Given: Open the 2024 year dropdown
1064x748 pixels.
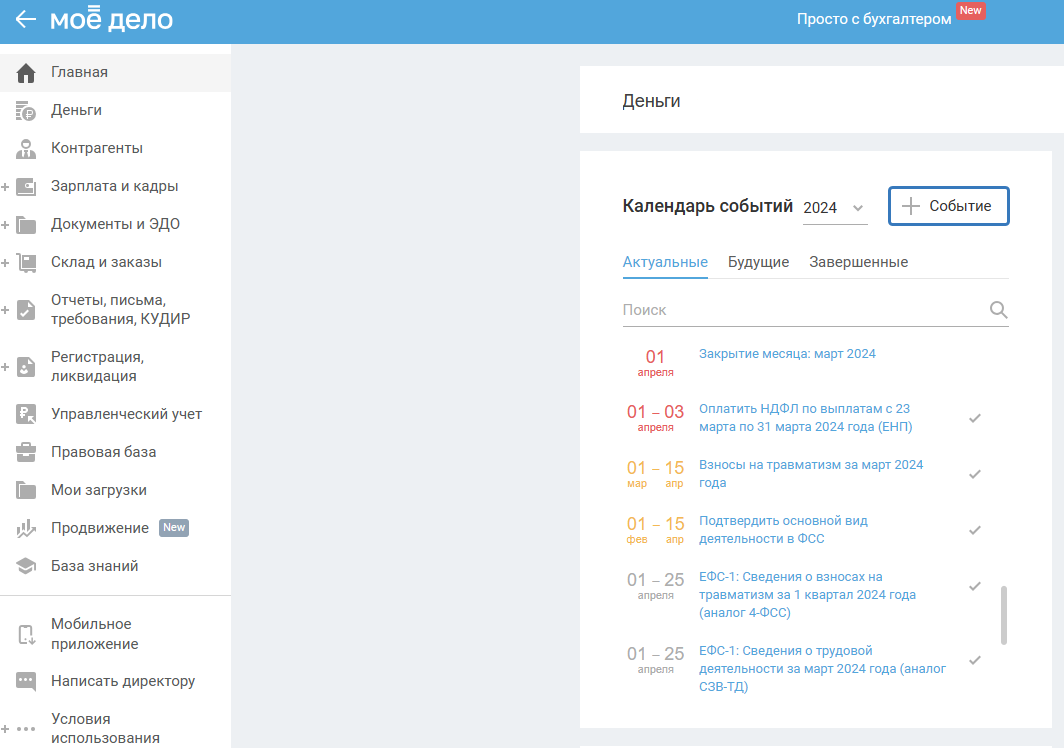Looking at the screenshot, I should (834, 208).
